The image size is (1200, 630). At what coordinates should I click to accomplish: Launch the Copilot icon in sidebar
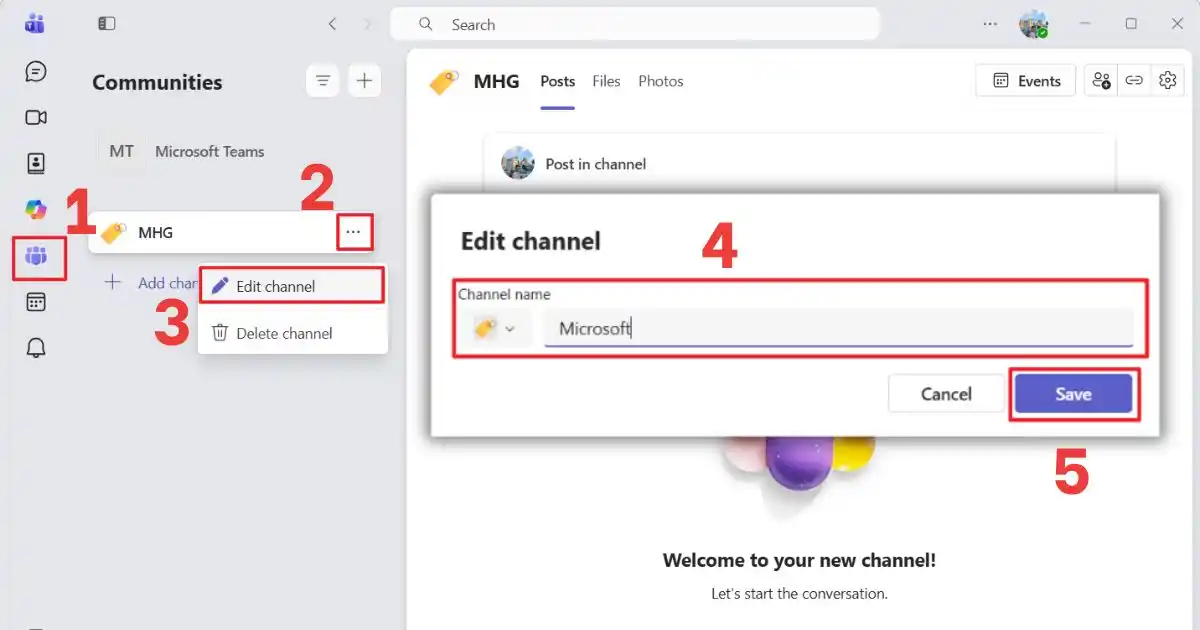click(36, 209)
